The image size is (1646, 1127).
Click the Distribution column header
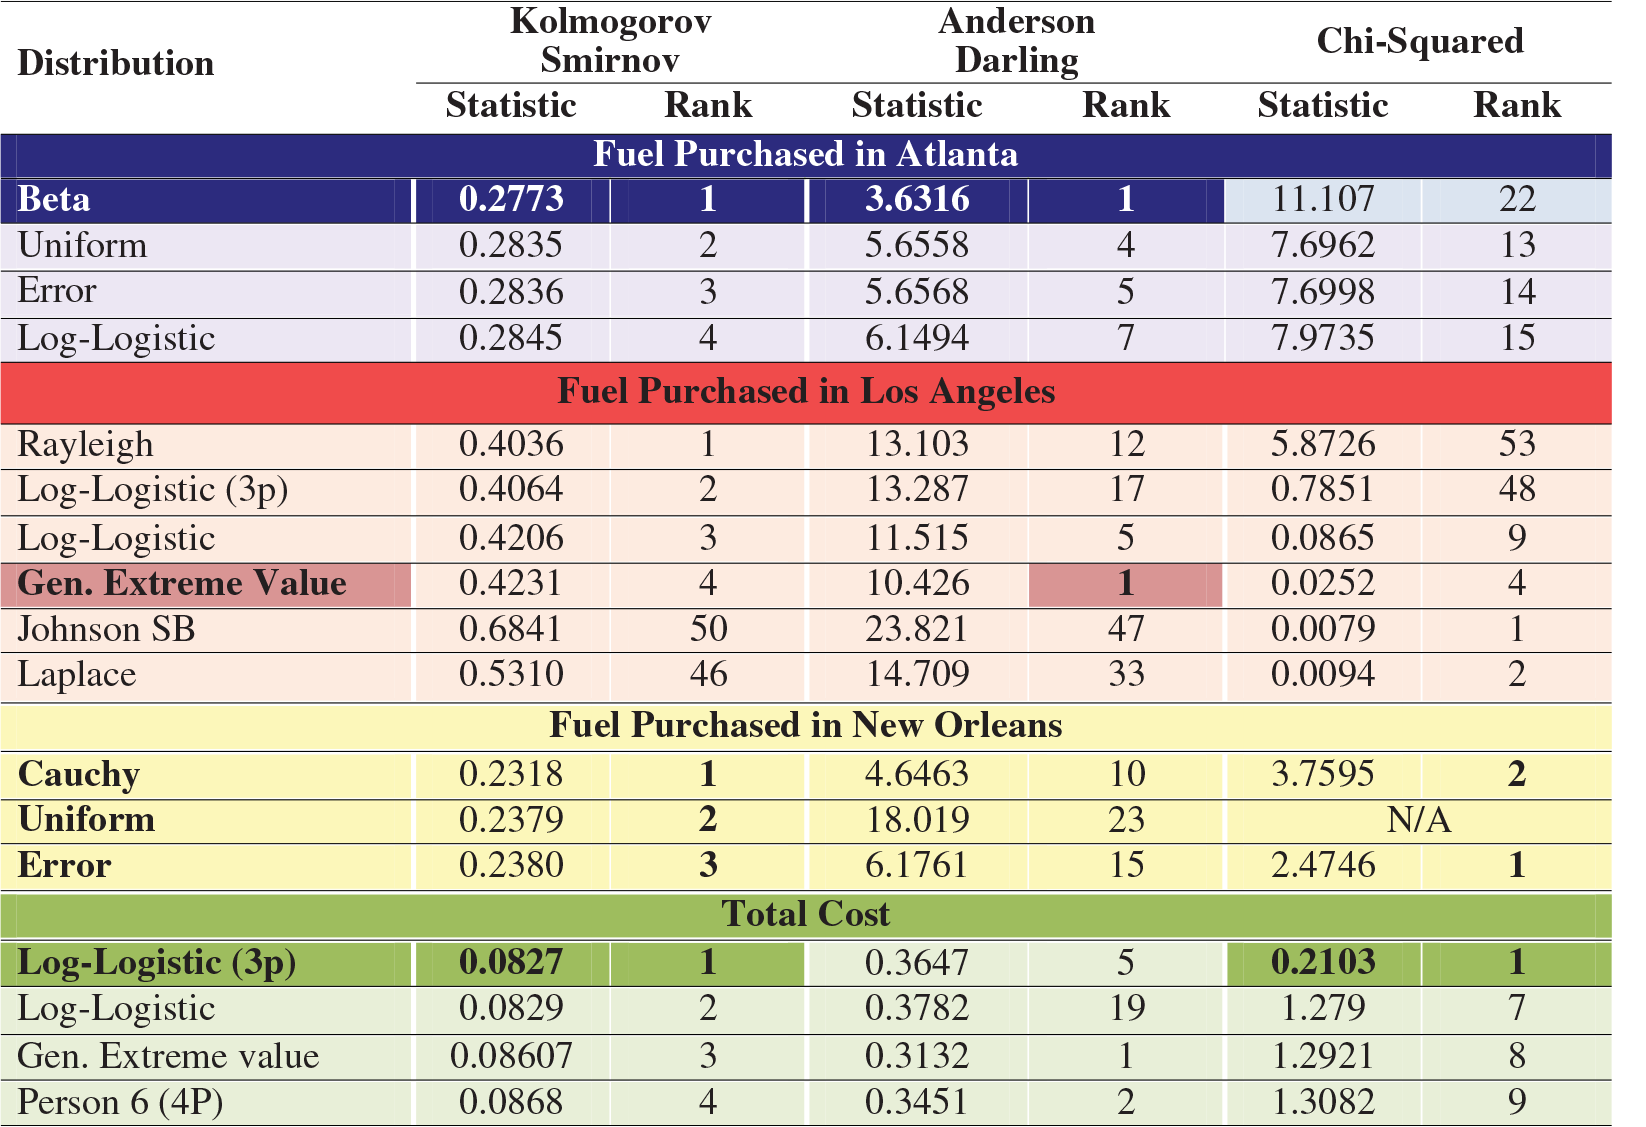point(116,63)
